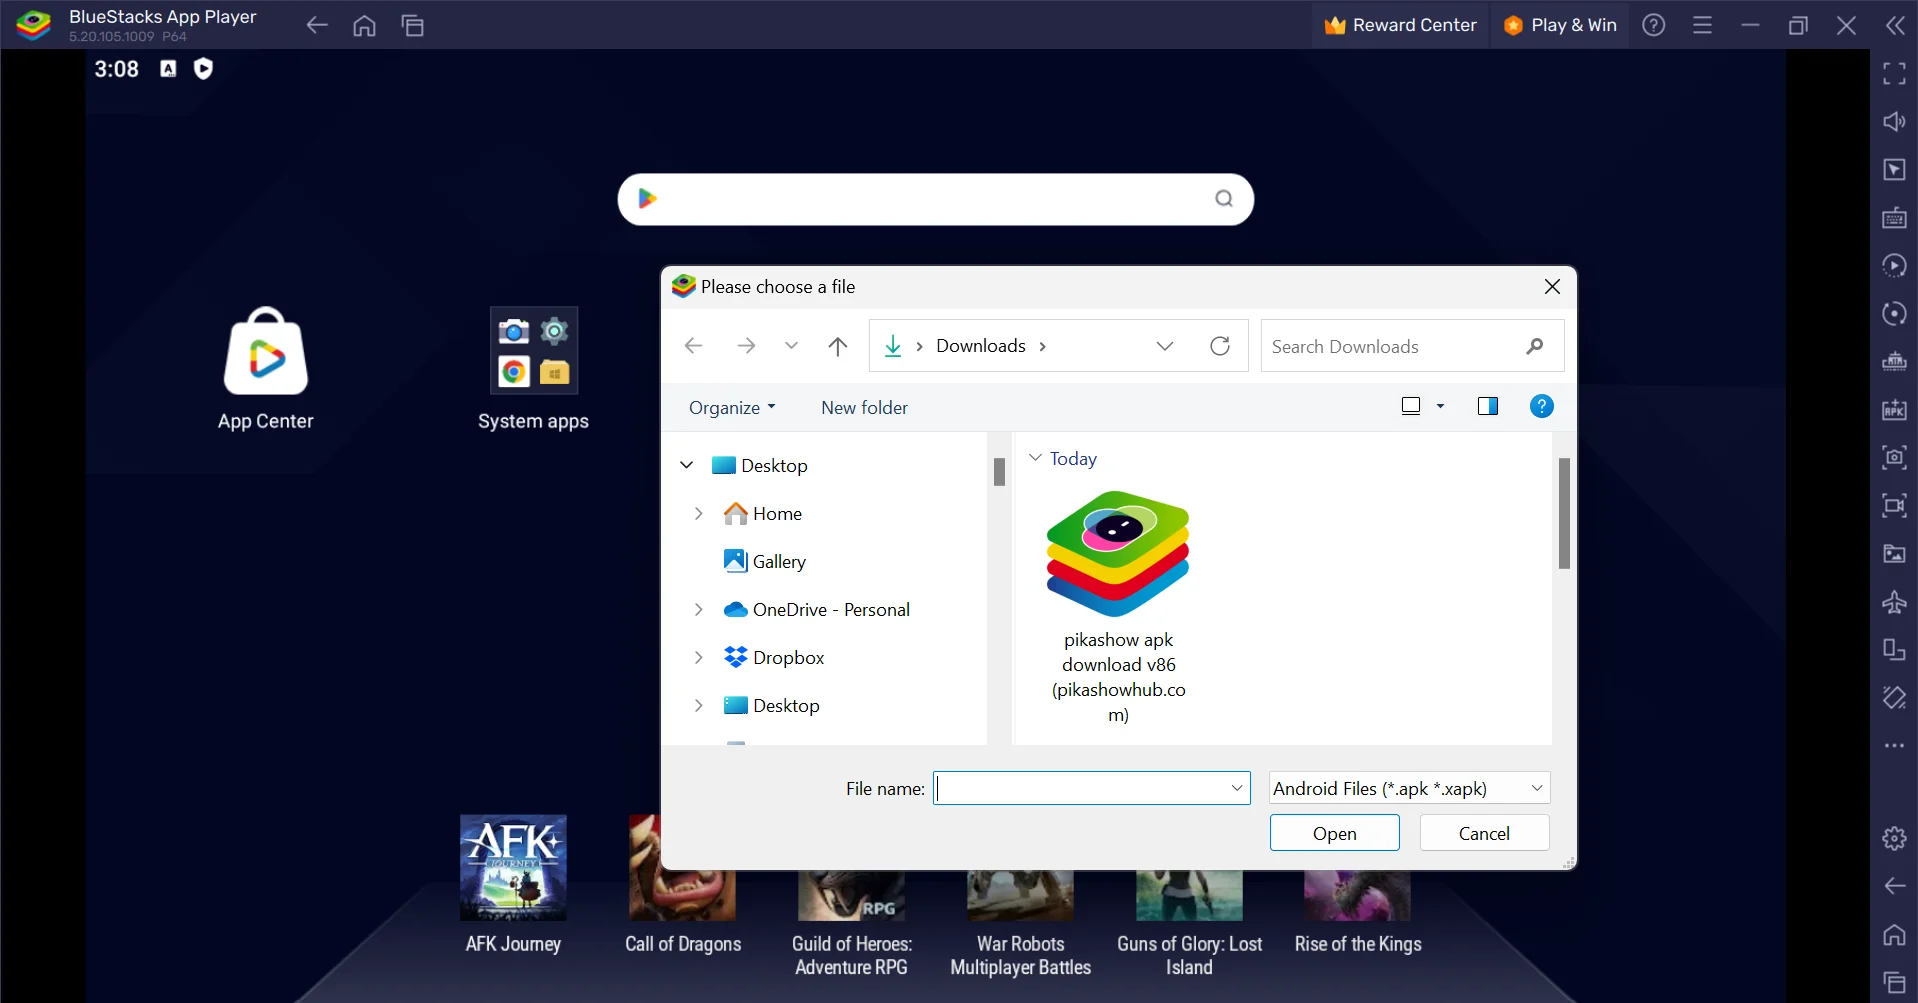
Task: Open recent locations dropdown in file dialog
Action: pos(791,346)
